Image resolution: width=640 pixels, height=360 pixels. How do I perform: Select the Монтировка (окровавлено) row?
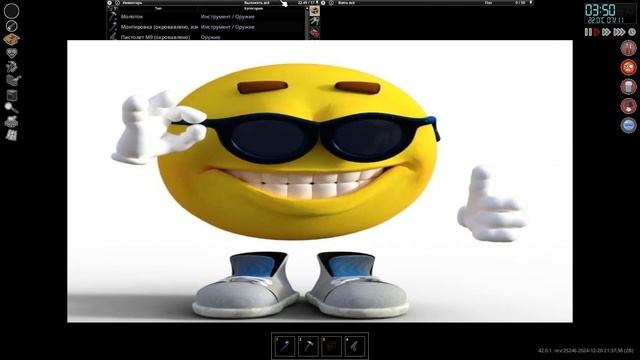pyautogui.click(x=206, y=27)
